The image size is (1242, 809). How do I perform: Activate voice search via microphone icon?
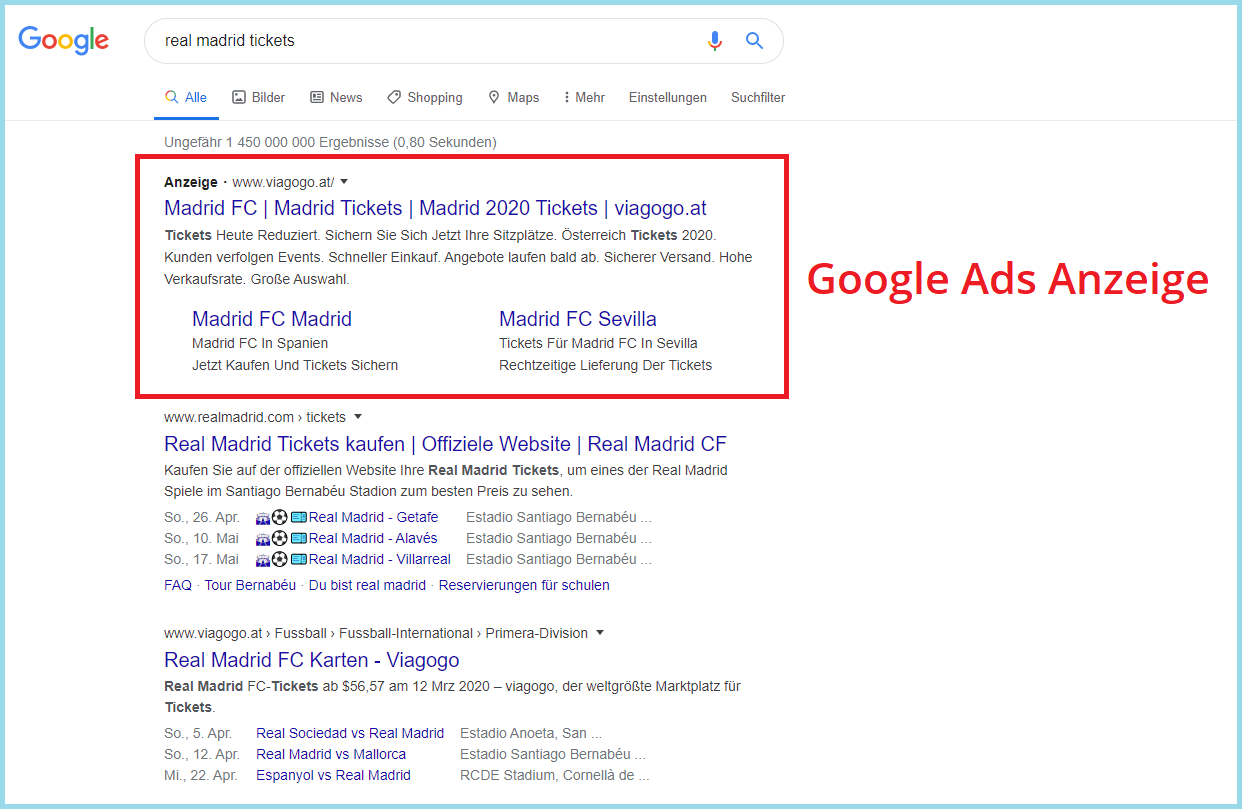coord(714,40)
